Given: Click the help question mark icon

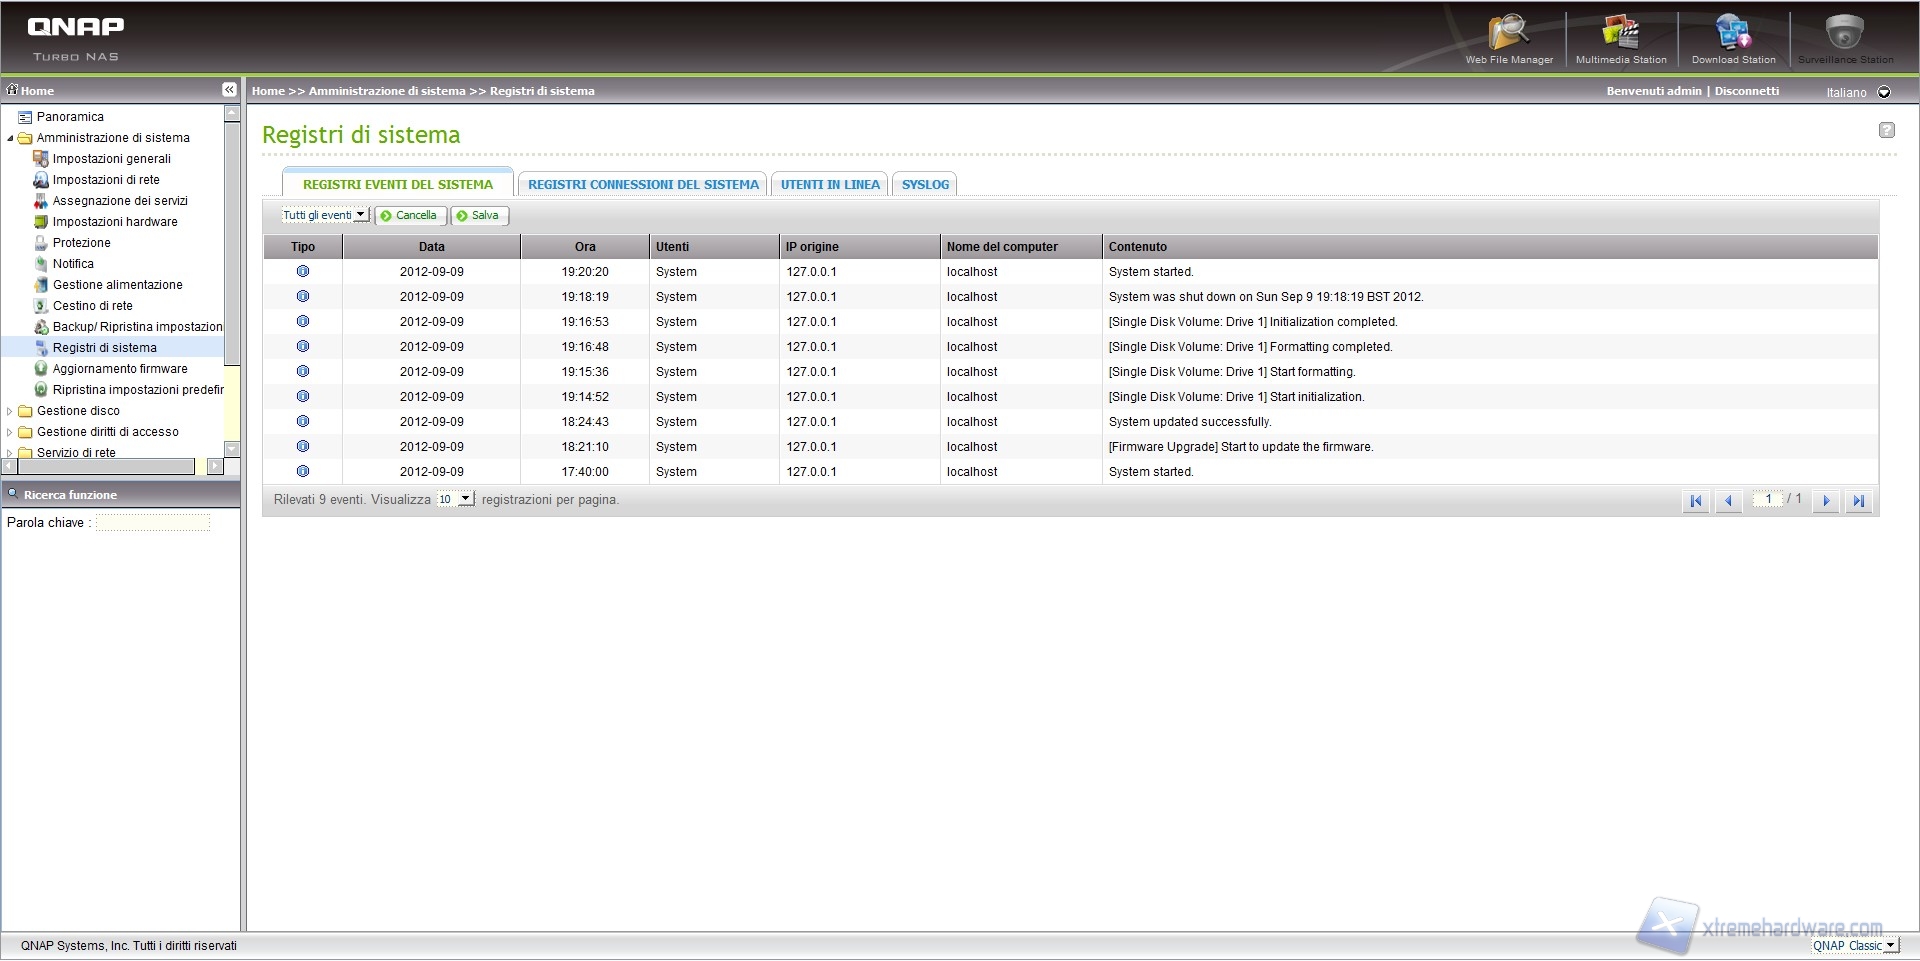Looking at the screenshot, I should click(1886, 130).
